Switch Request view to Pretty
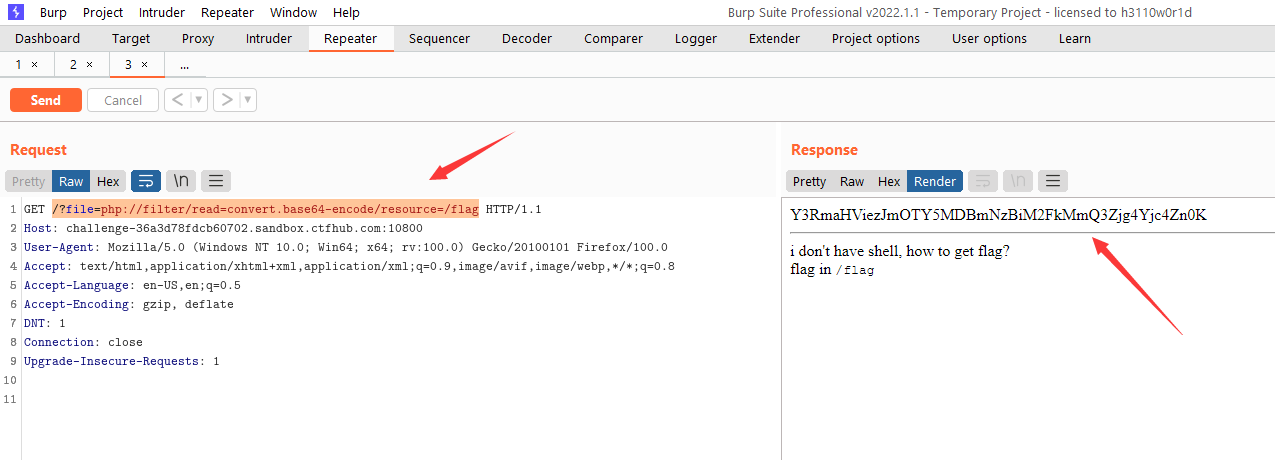This screenshot has width=1275, height=460. [28, 181]
